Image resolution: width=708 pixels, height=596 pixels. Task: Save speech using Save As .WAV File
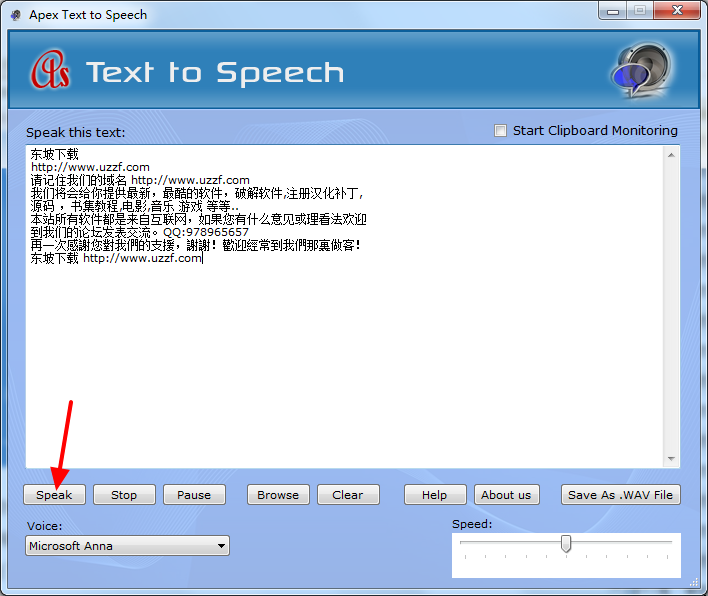point(620,495)
